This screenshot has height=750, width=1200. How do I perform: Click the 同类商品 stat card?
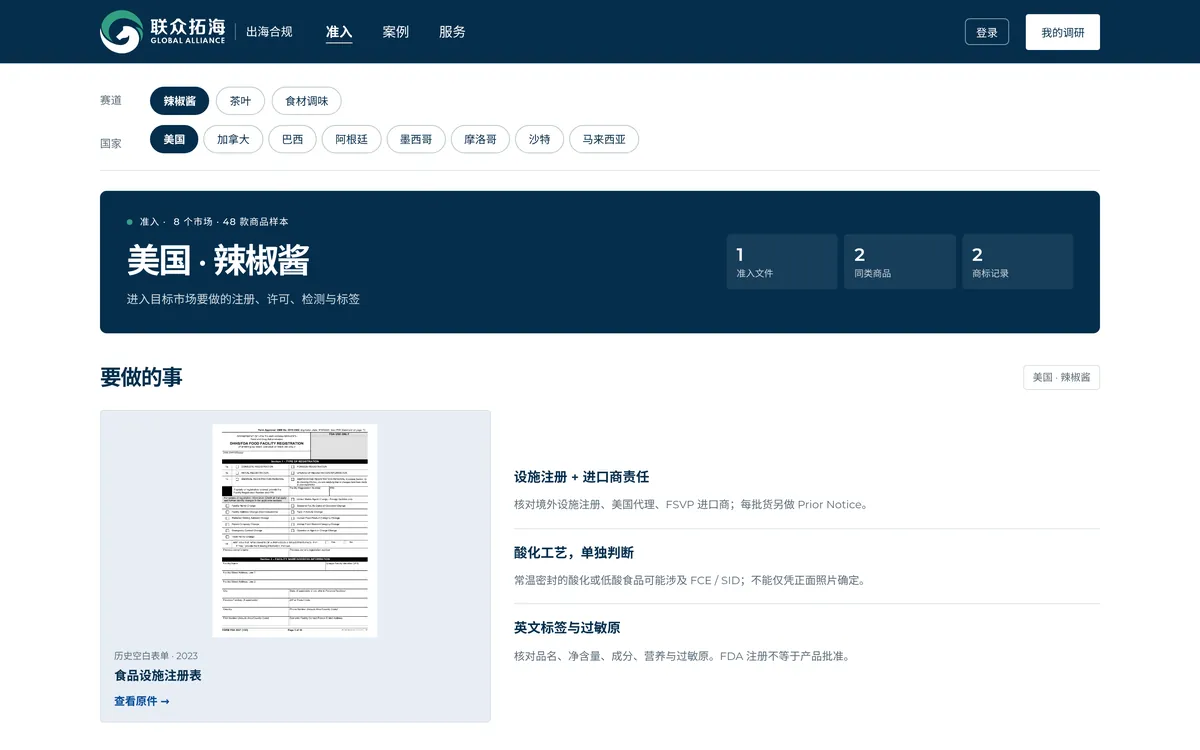[900, 262]
